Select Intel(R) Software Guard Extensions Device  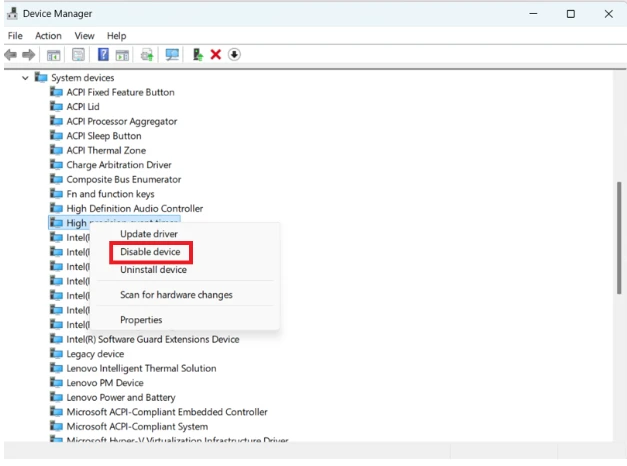153,339
